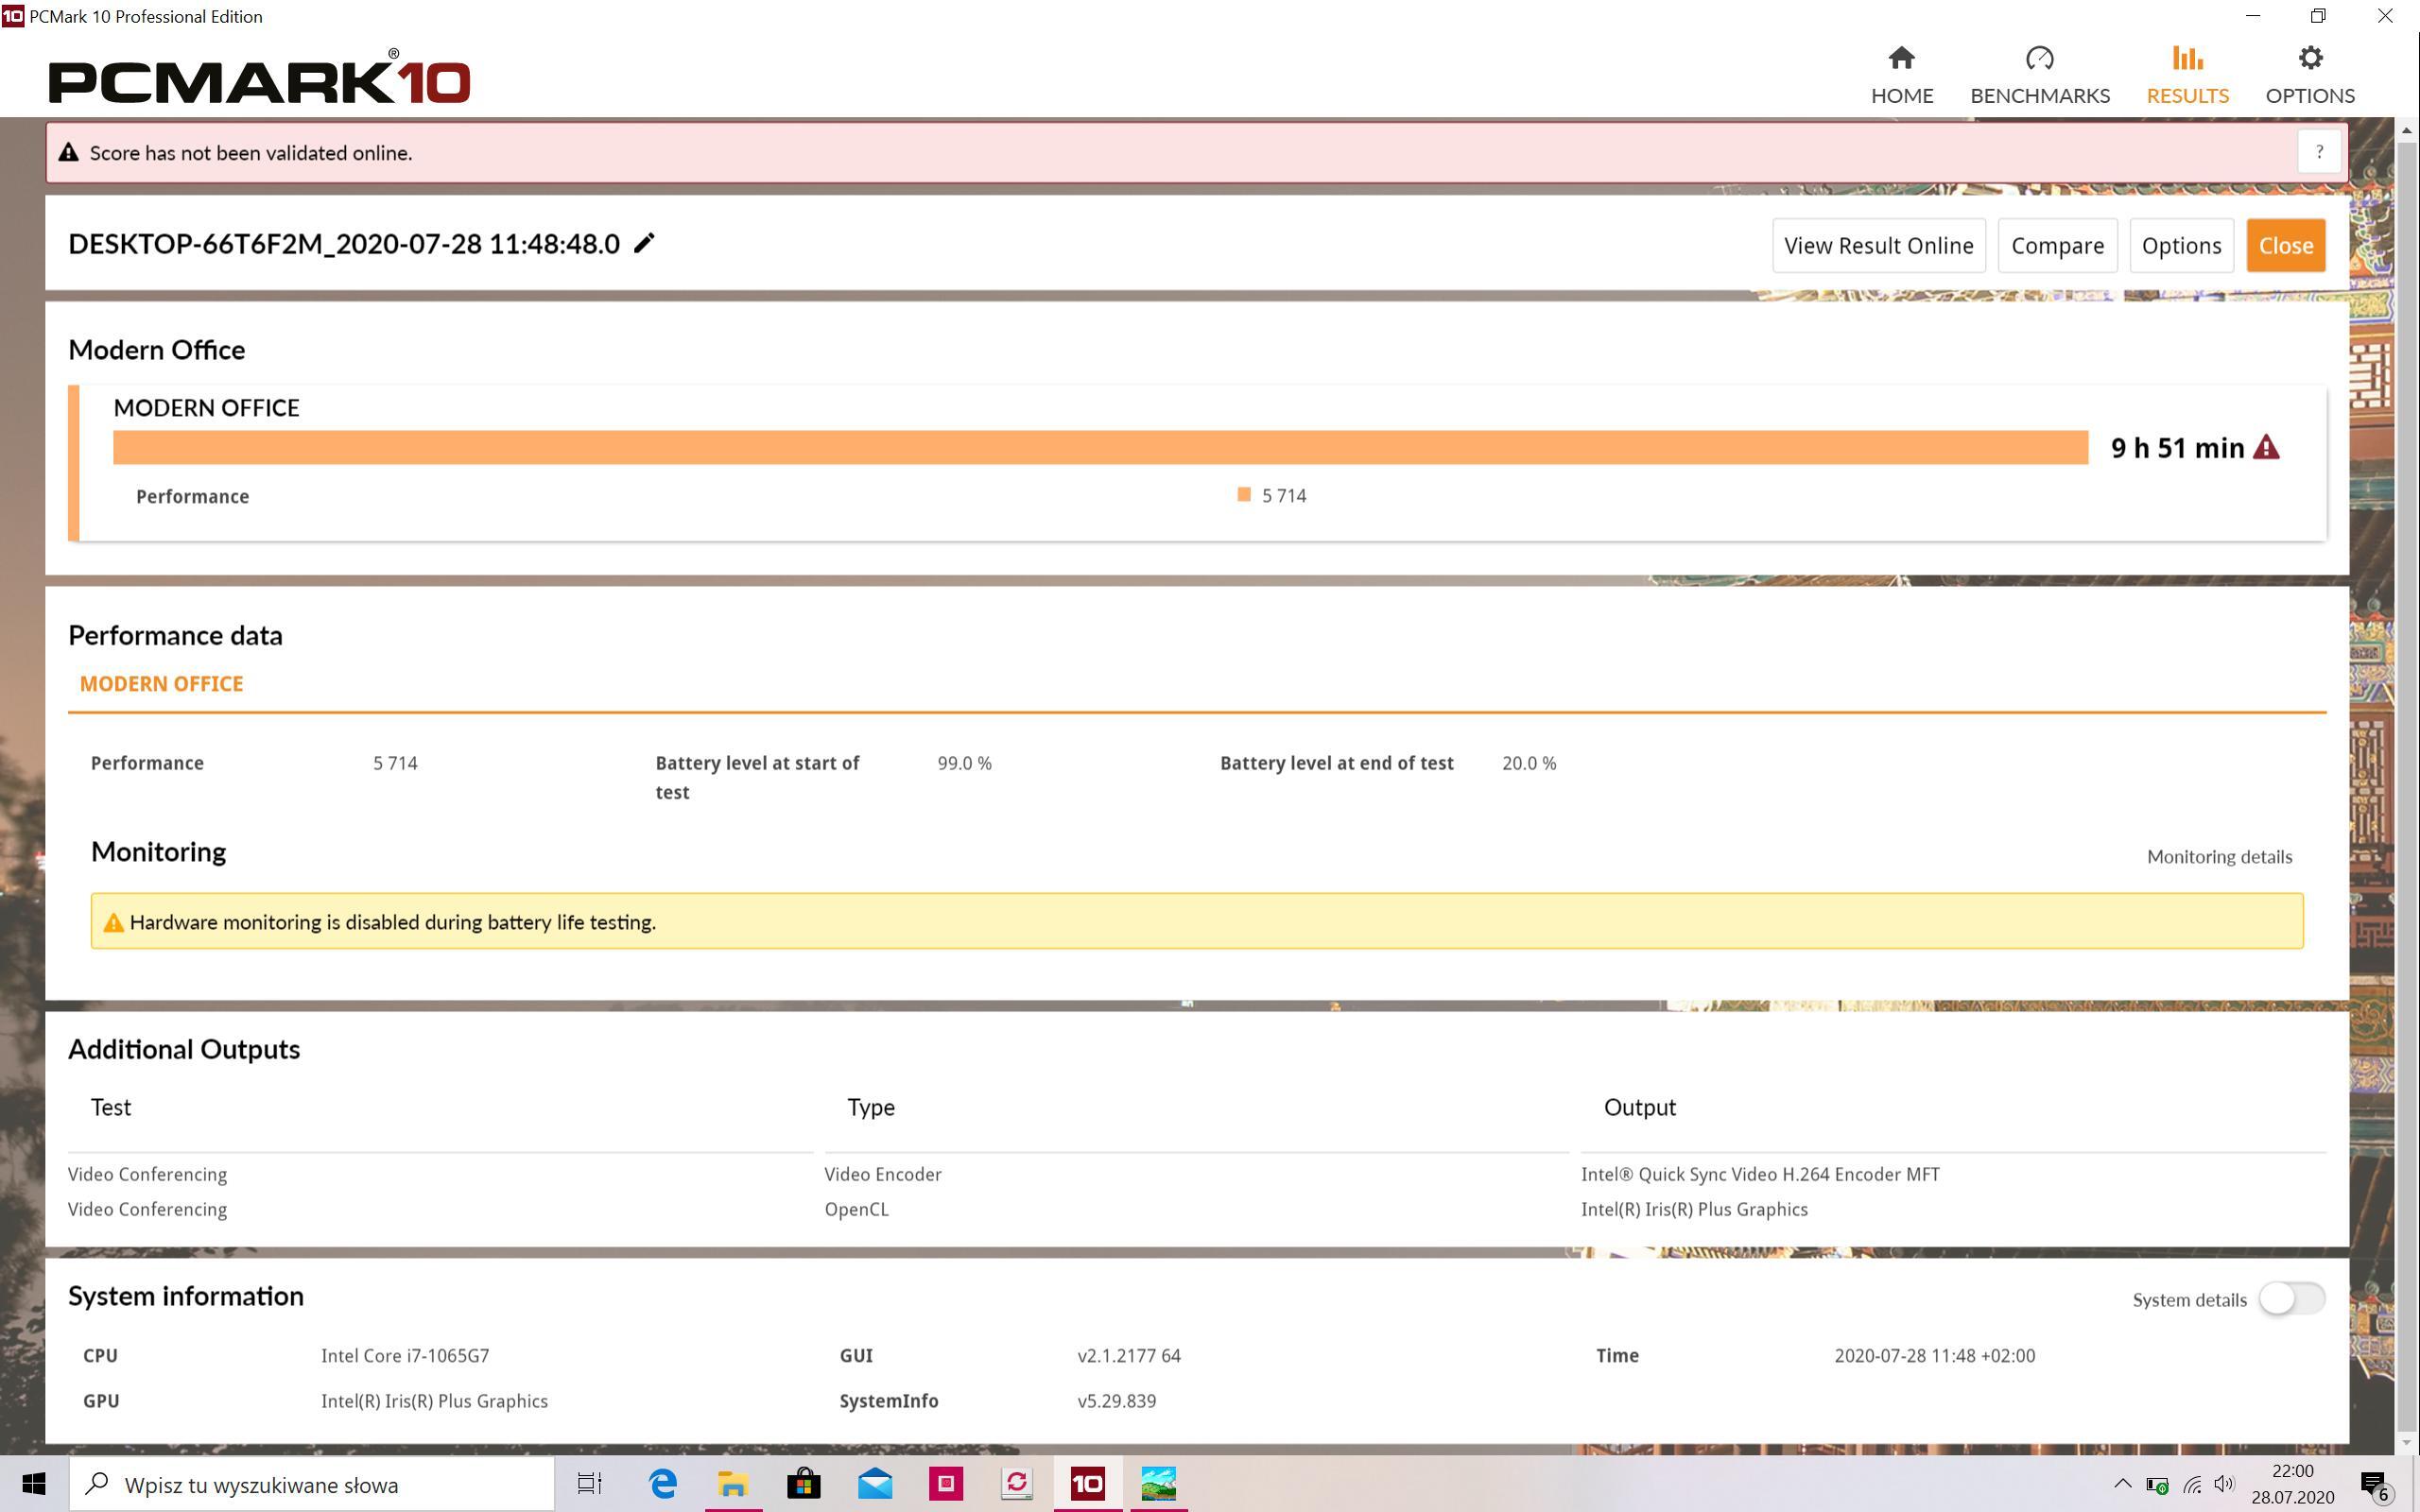Viewport: 2420px width, 1512px height.
Task: Click the red warning triangle beside 9 h 51 min
Action: [2266, 448]
